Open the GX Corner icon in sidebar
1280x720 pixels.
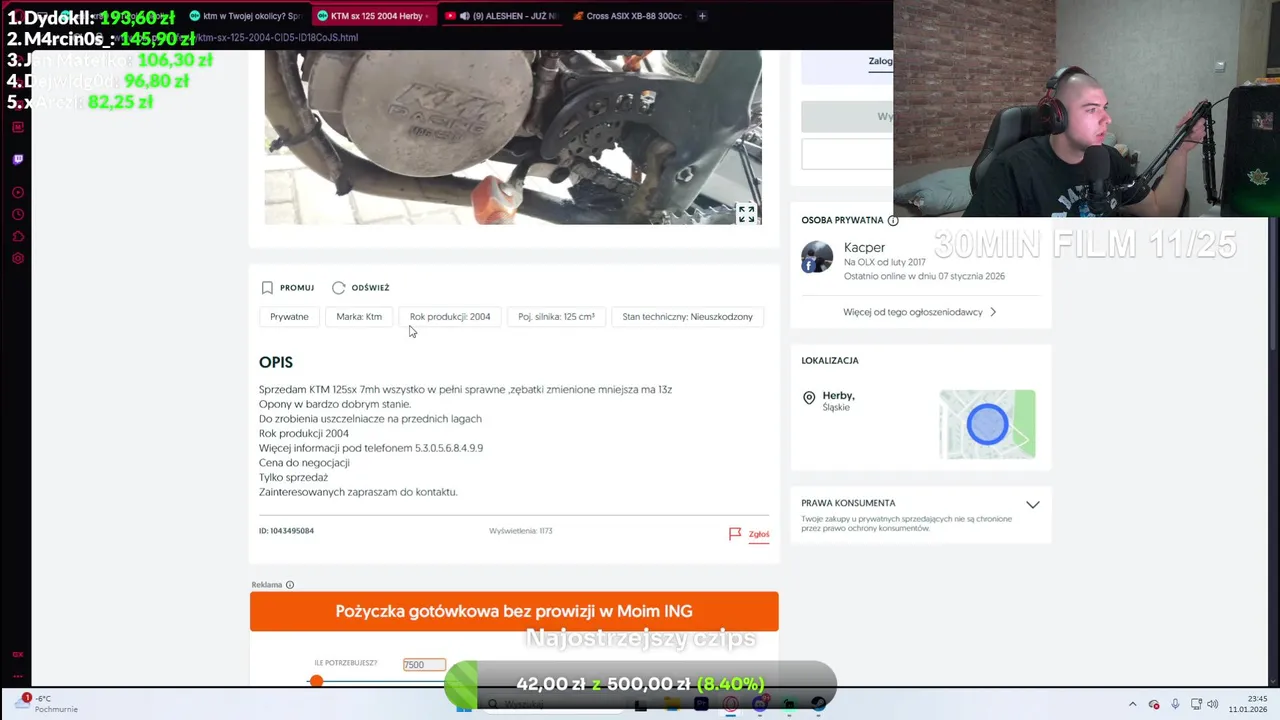coord(18,654)
